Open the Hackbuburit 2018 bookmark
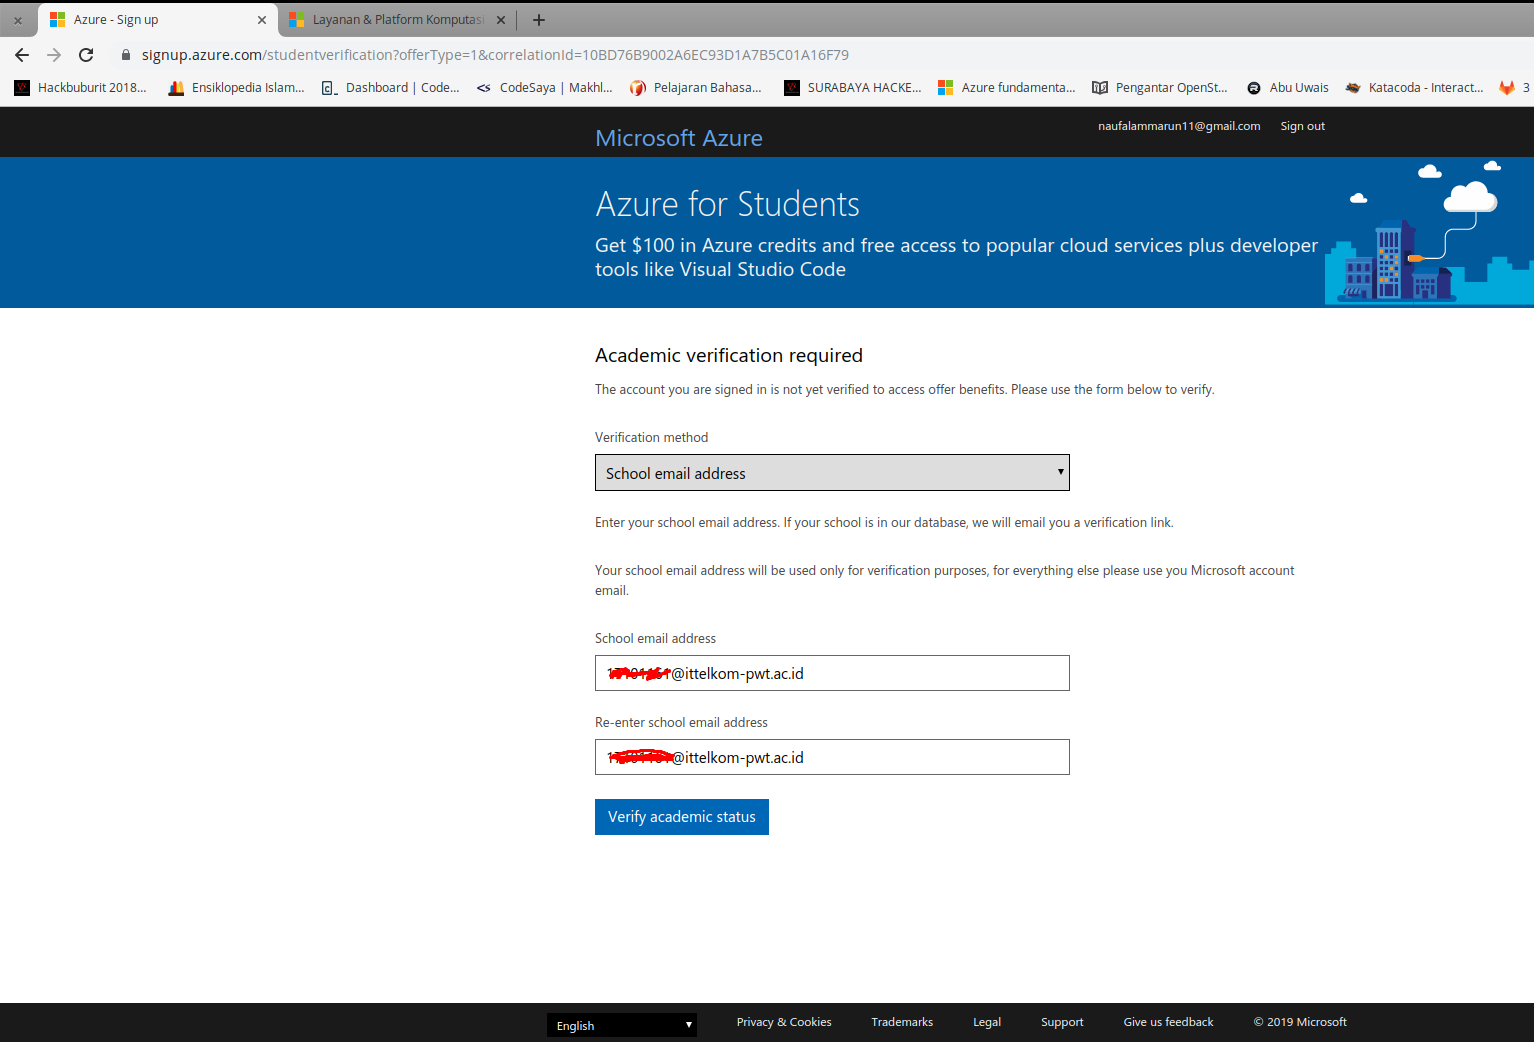Screen dimensions: 1534x1042 coord(80,88)
